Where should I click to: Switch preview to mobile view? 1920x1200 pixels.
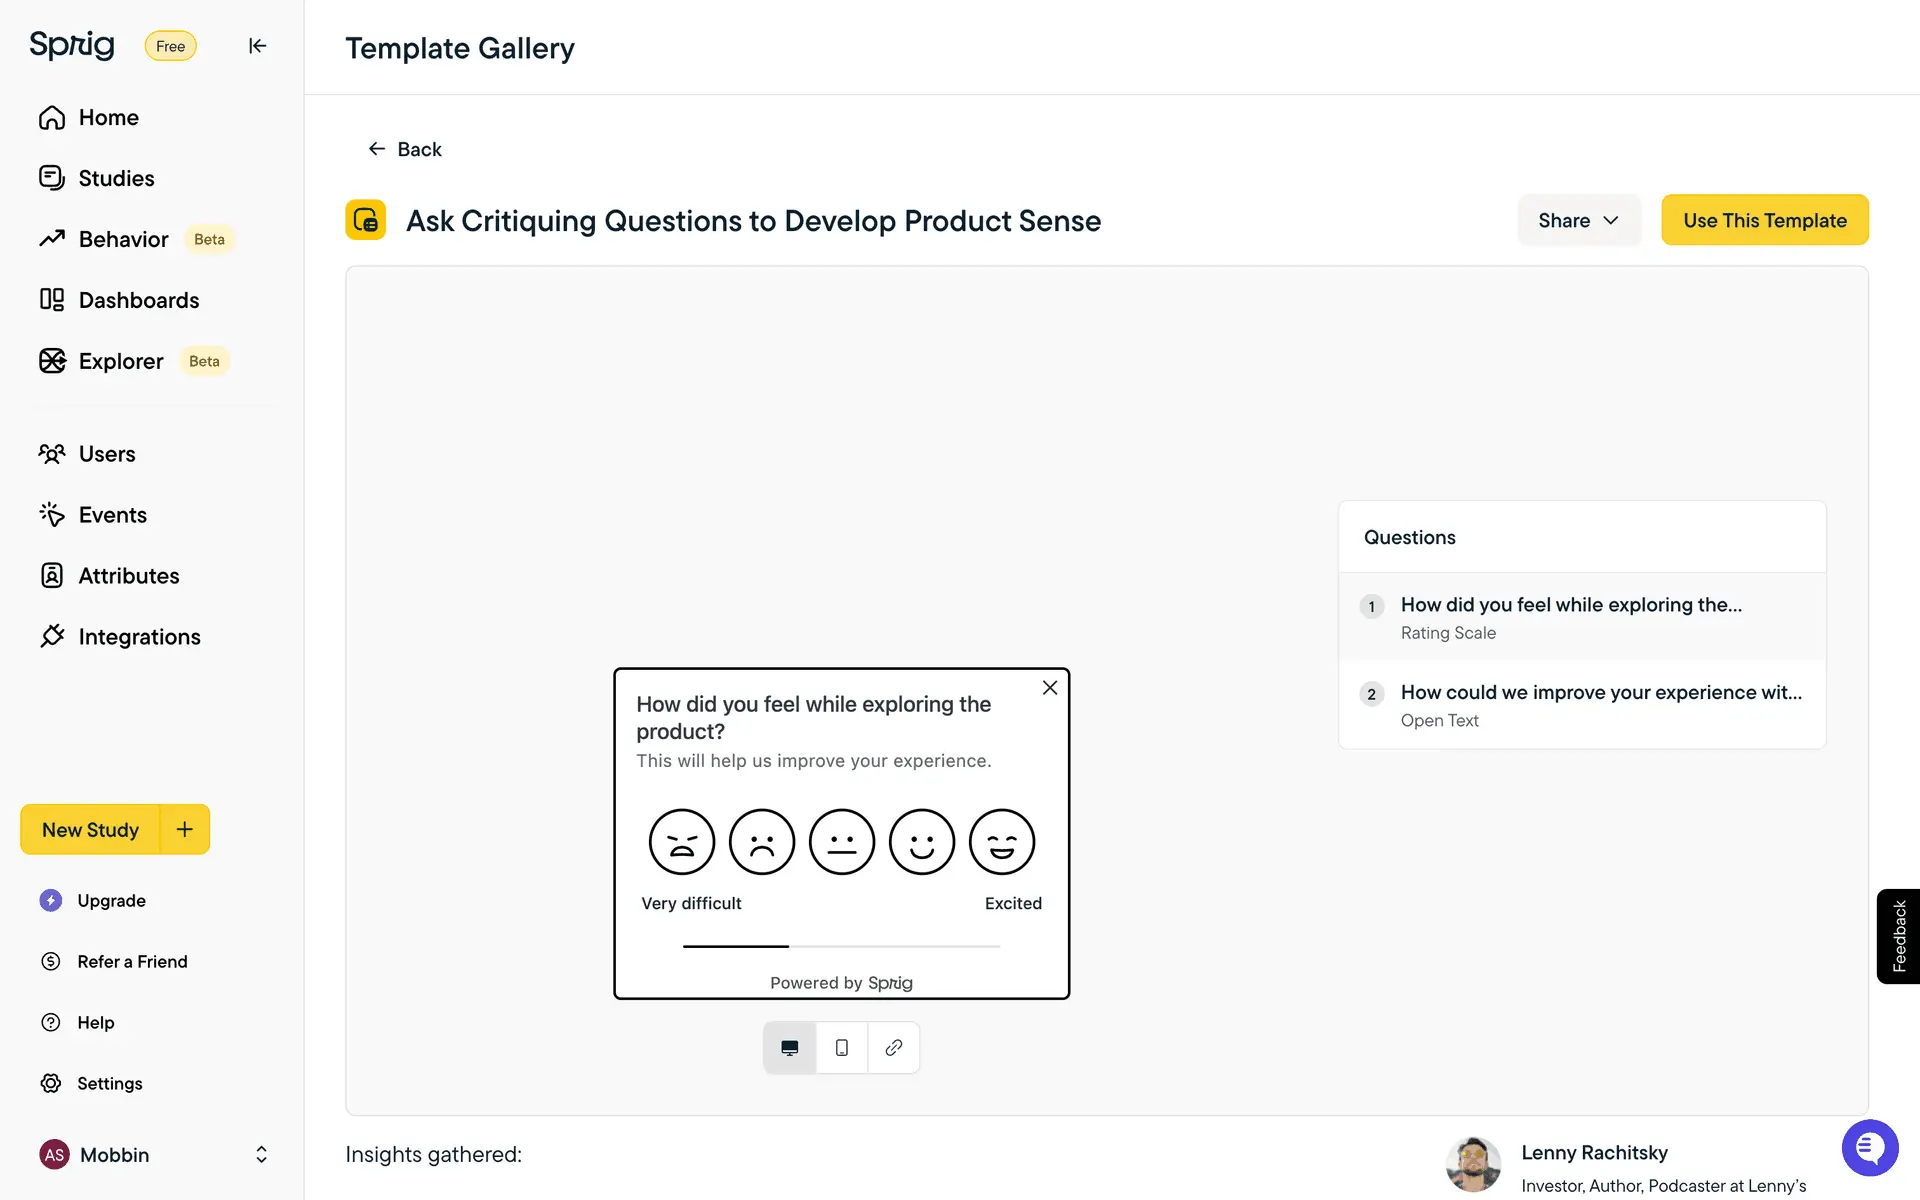point(842,1047)
